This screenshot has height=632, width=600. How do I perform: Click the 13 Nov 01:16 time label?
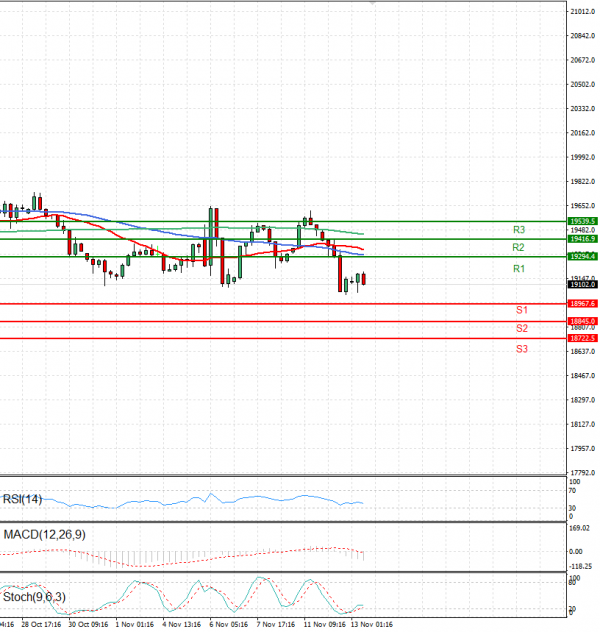pos(372,624)
